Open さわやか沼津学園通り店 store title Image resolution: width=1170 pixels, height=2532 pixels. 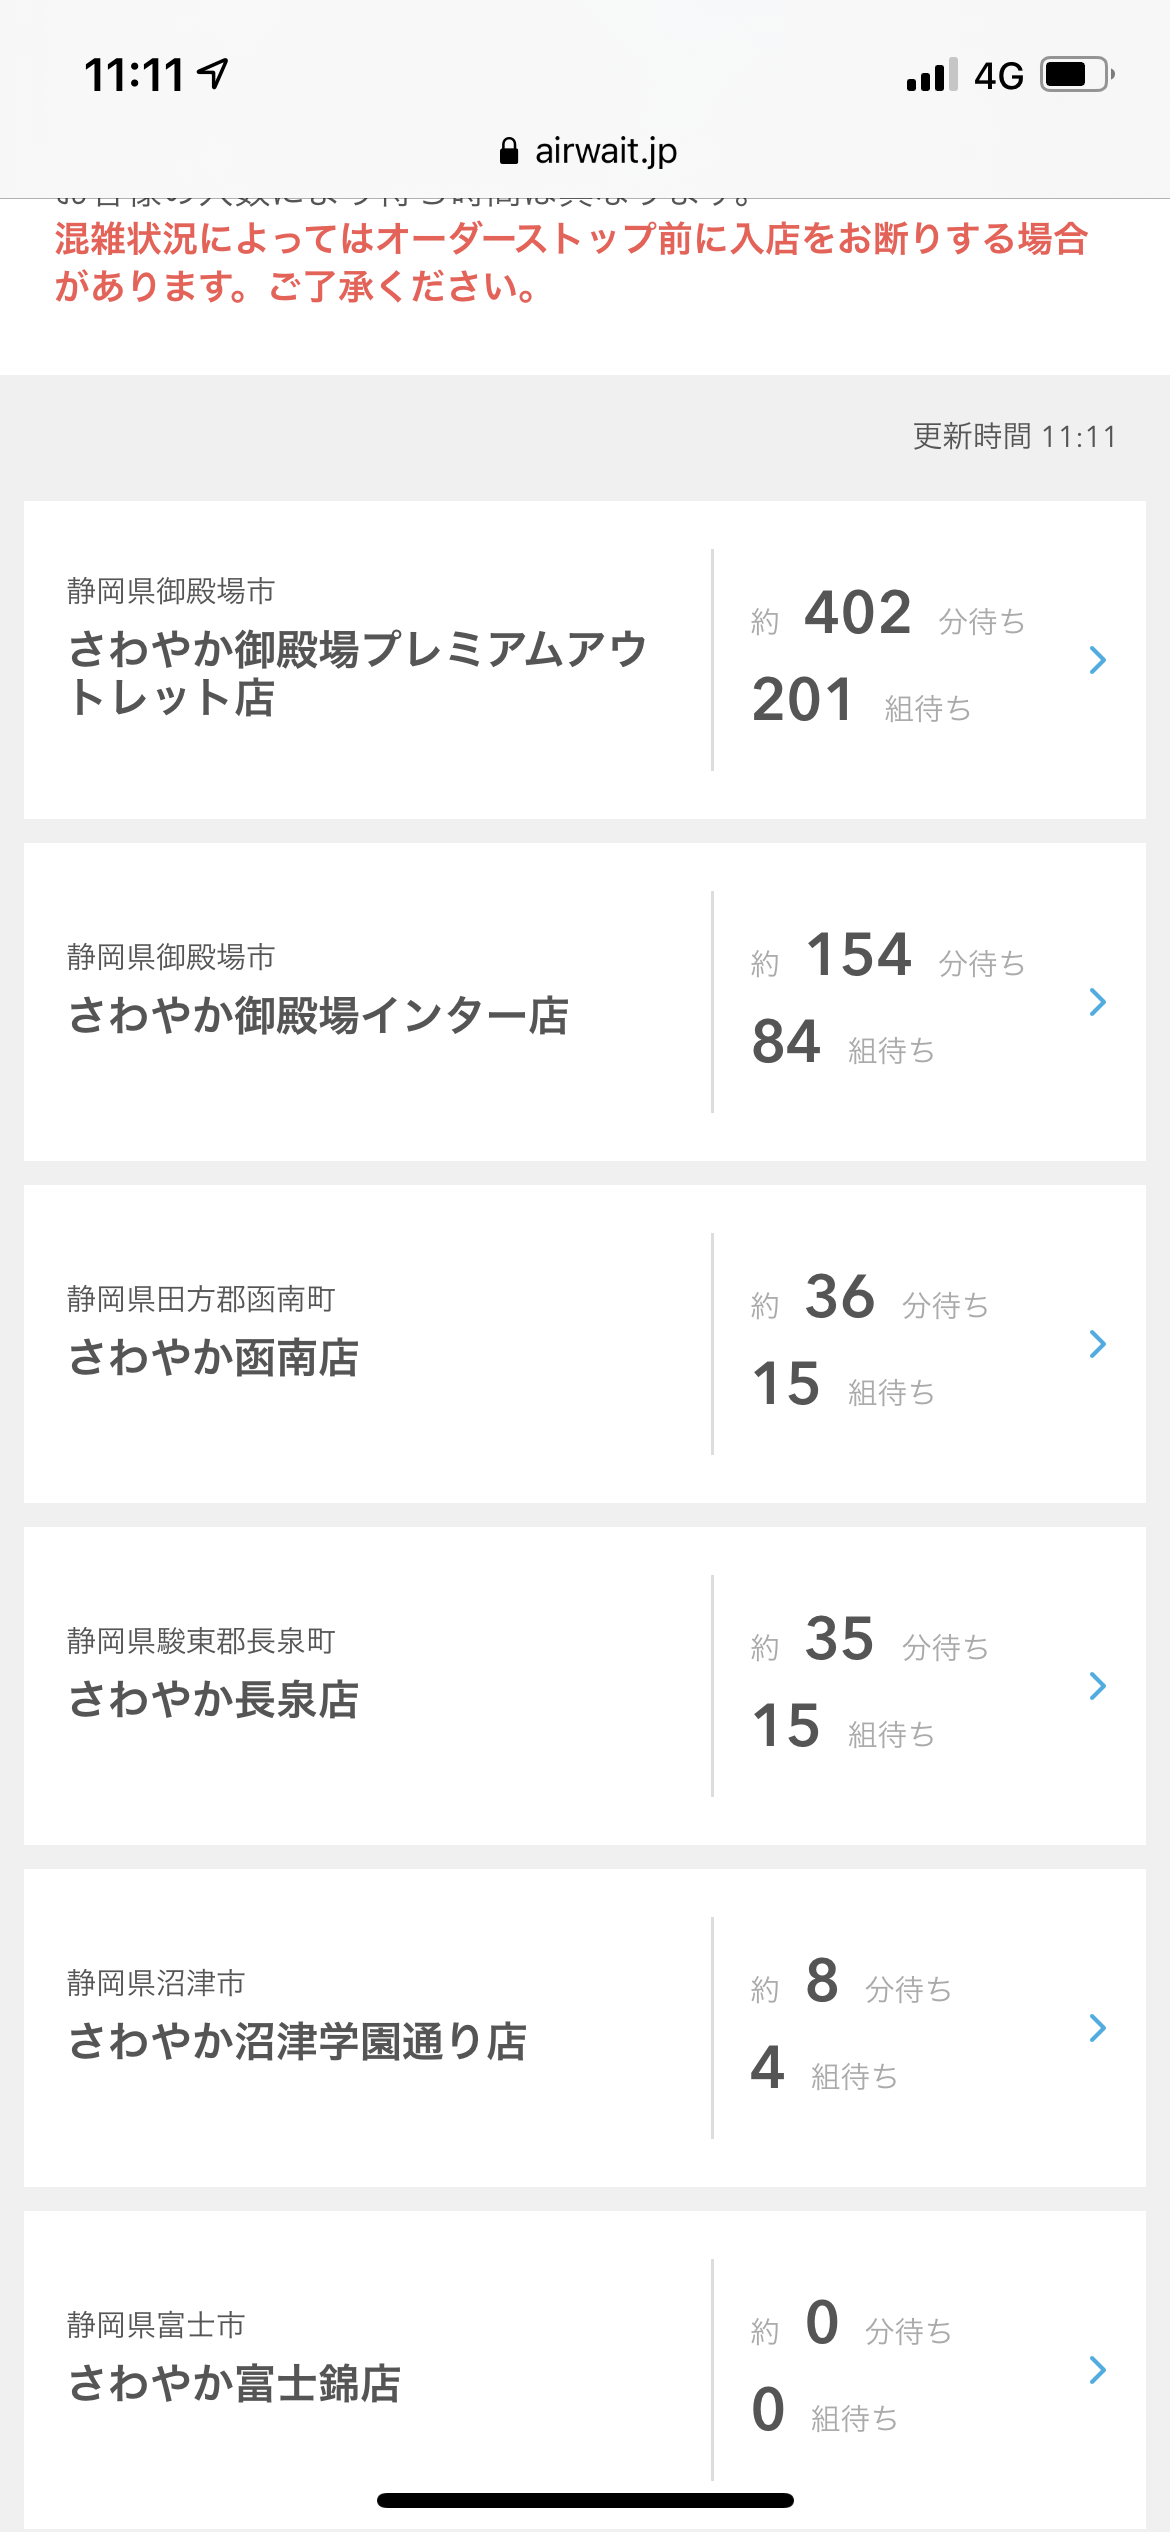[x=297, y=2042]
